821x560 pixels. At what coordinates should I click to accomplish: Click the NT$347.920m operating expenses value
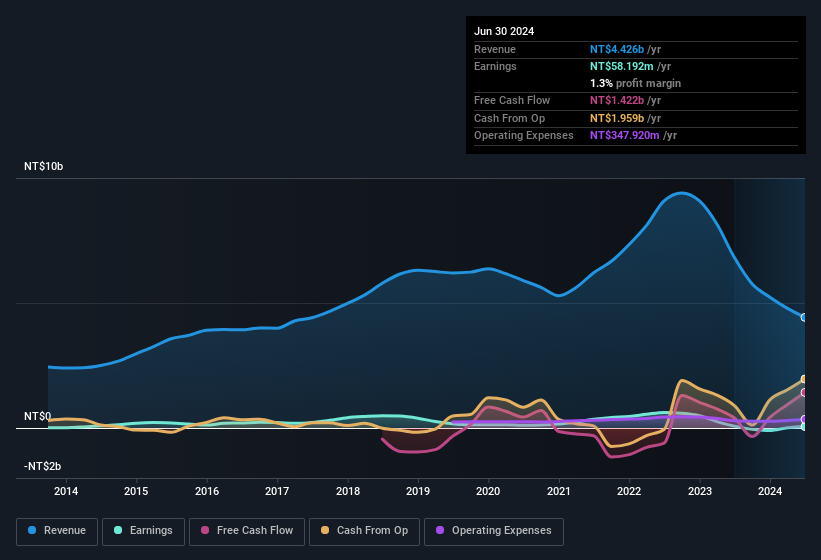point(625,136)
